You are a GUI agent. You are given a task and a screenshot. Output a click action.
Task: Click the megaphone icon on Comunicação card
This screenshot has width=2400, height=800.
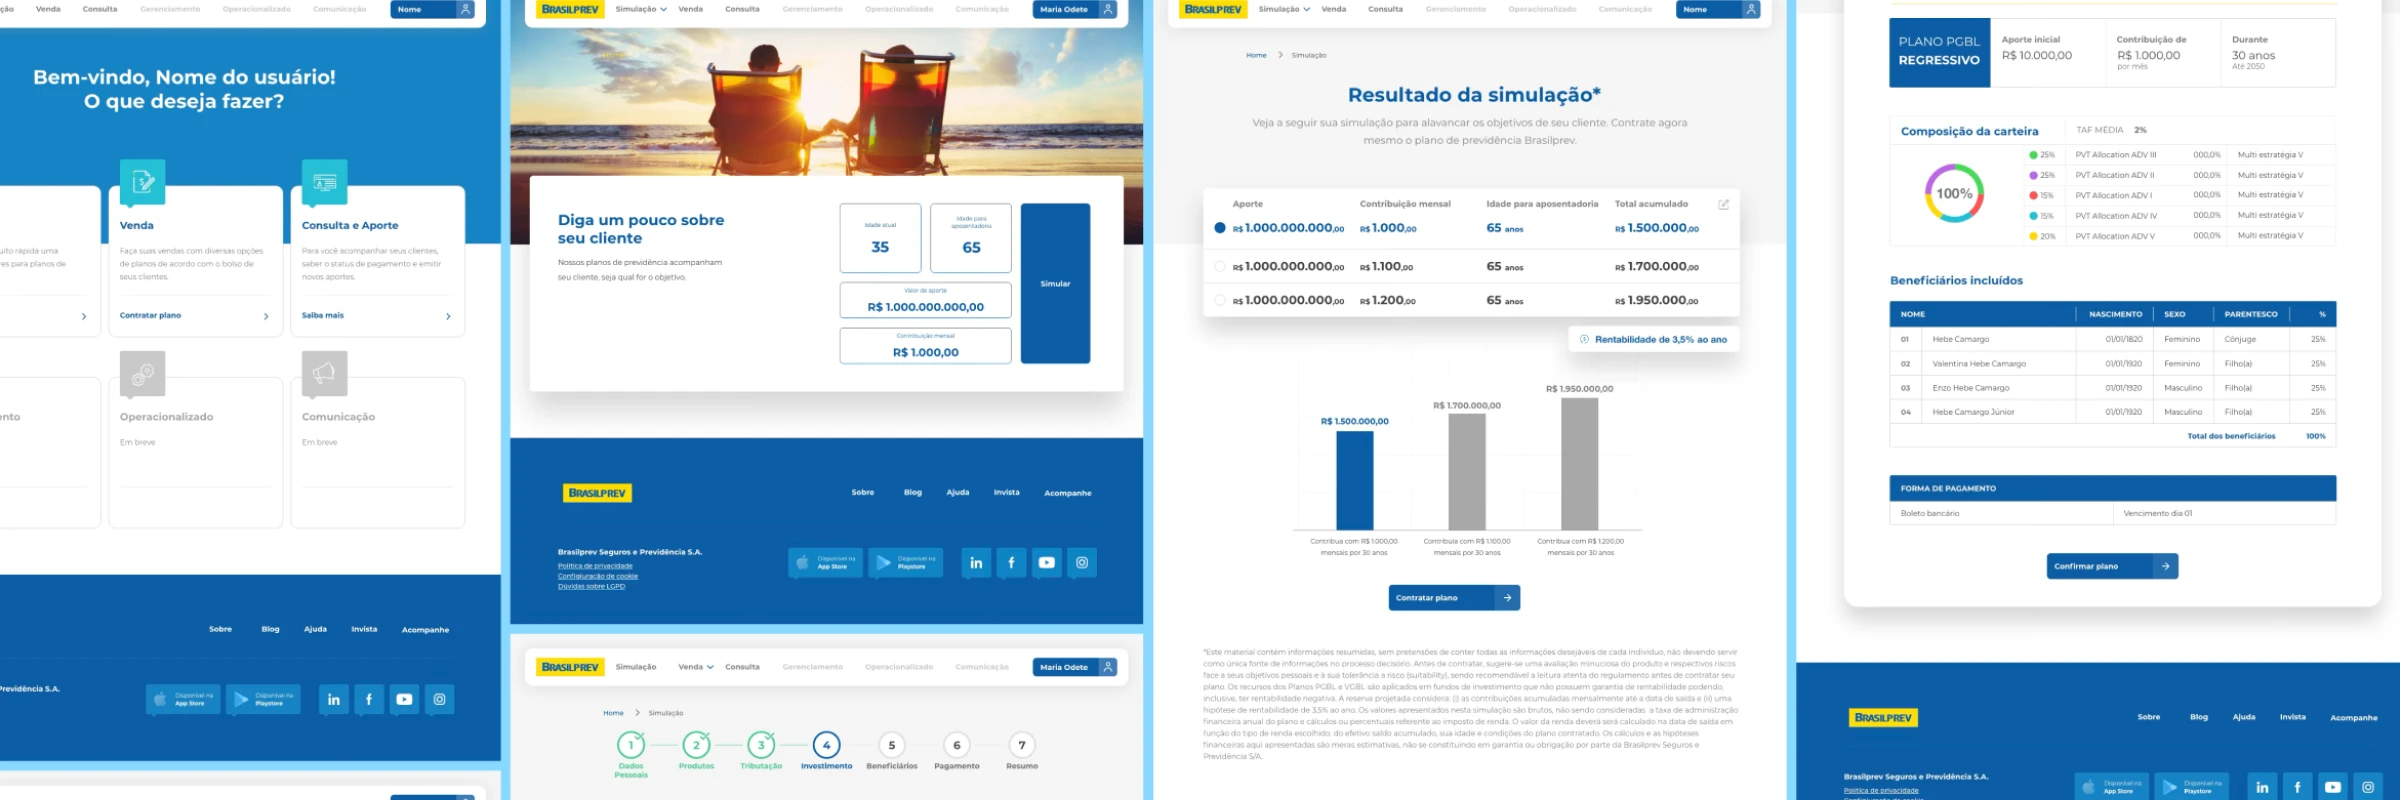(x=325, y=373)
